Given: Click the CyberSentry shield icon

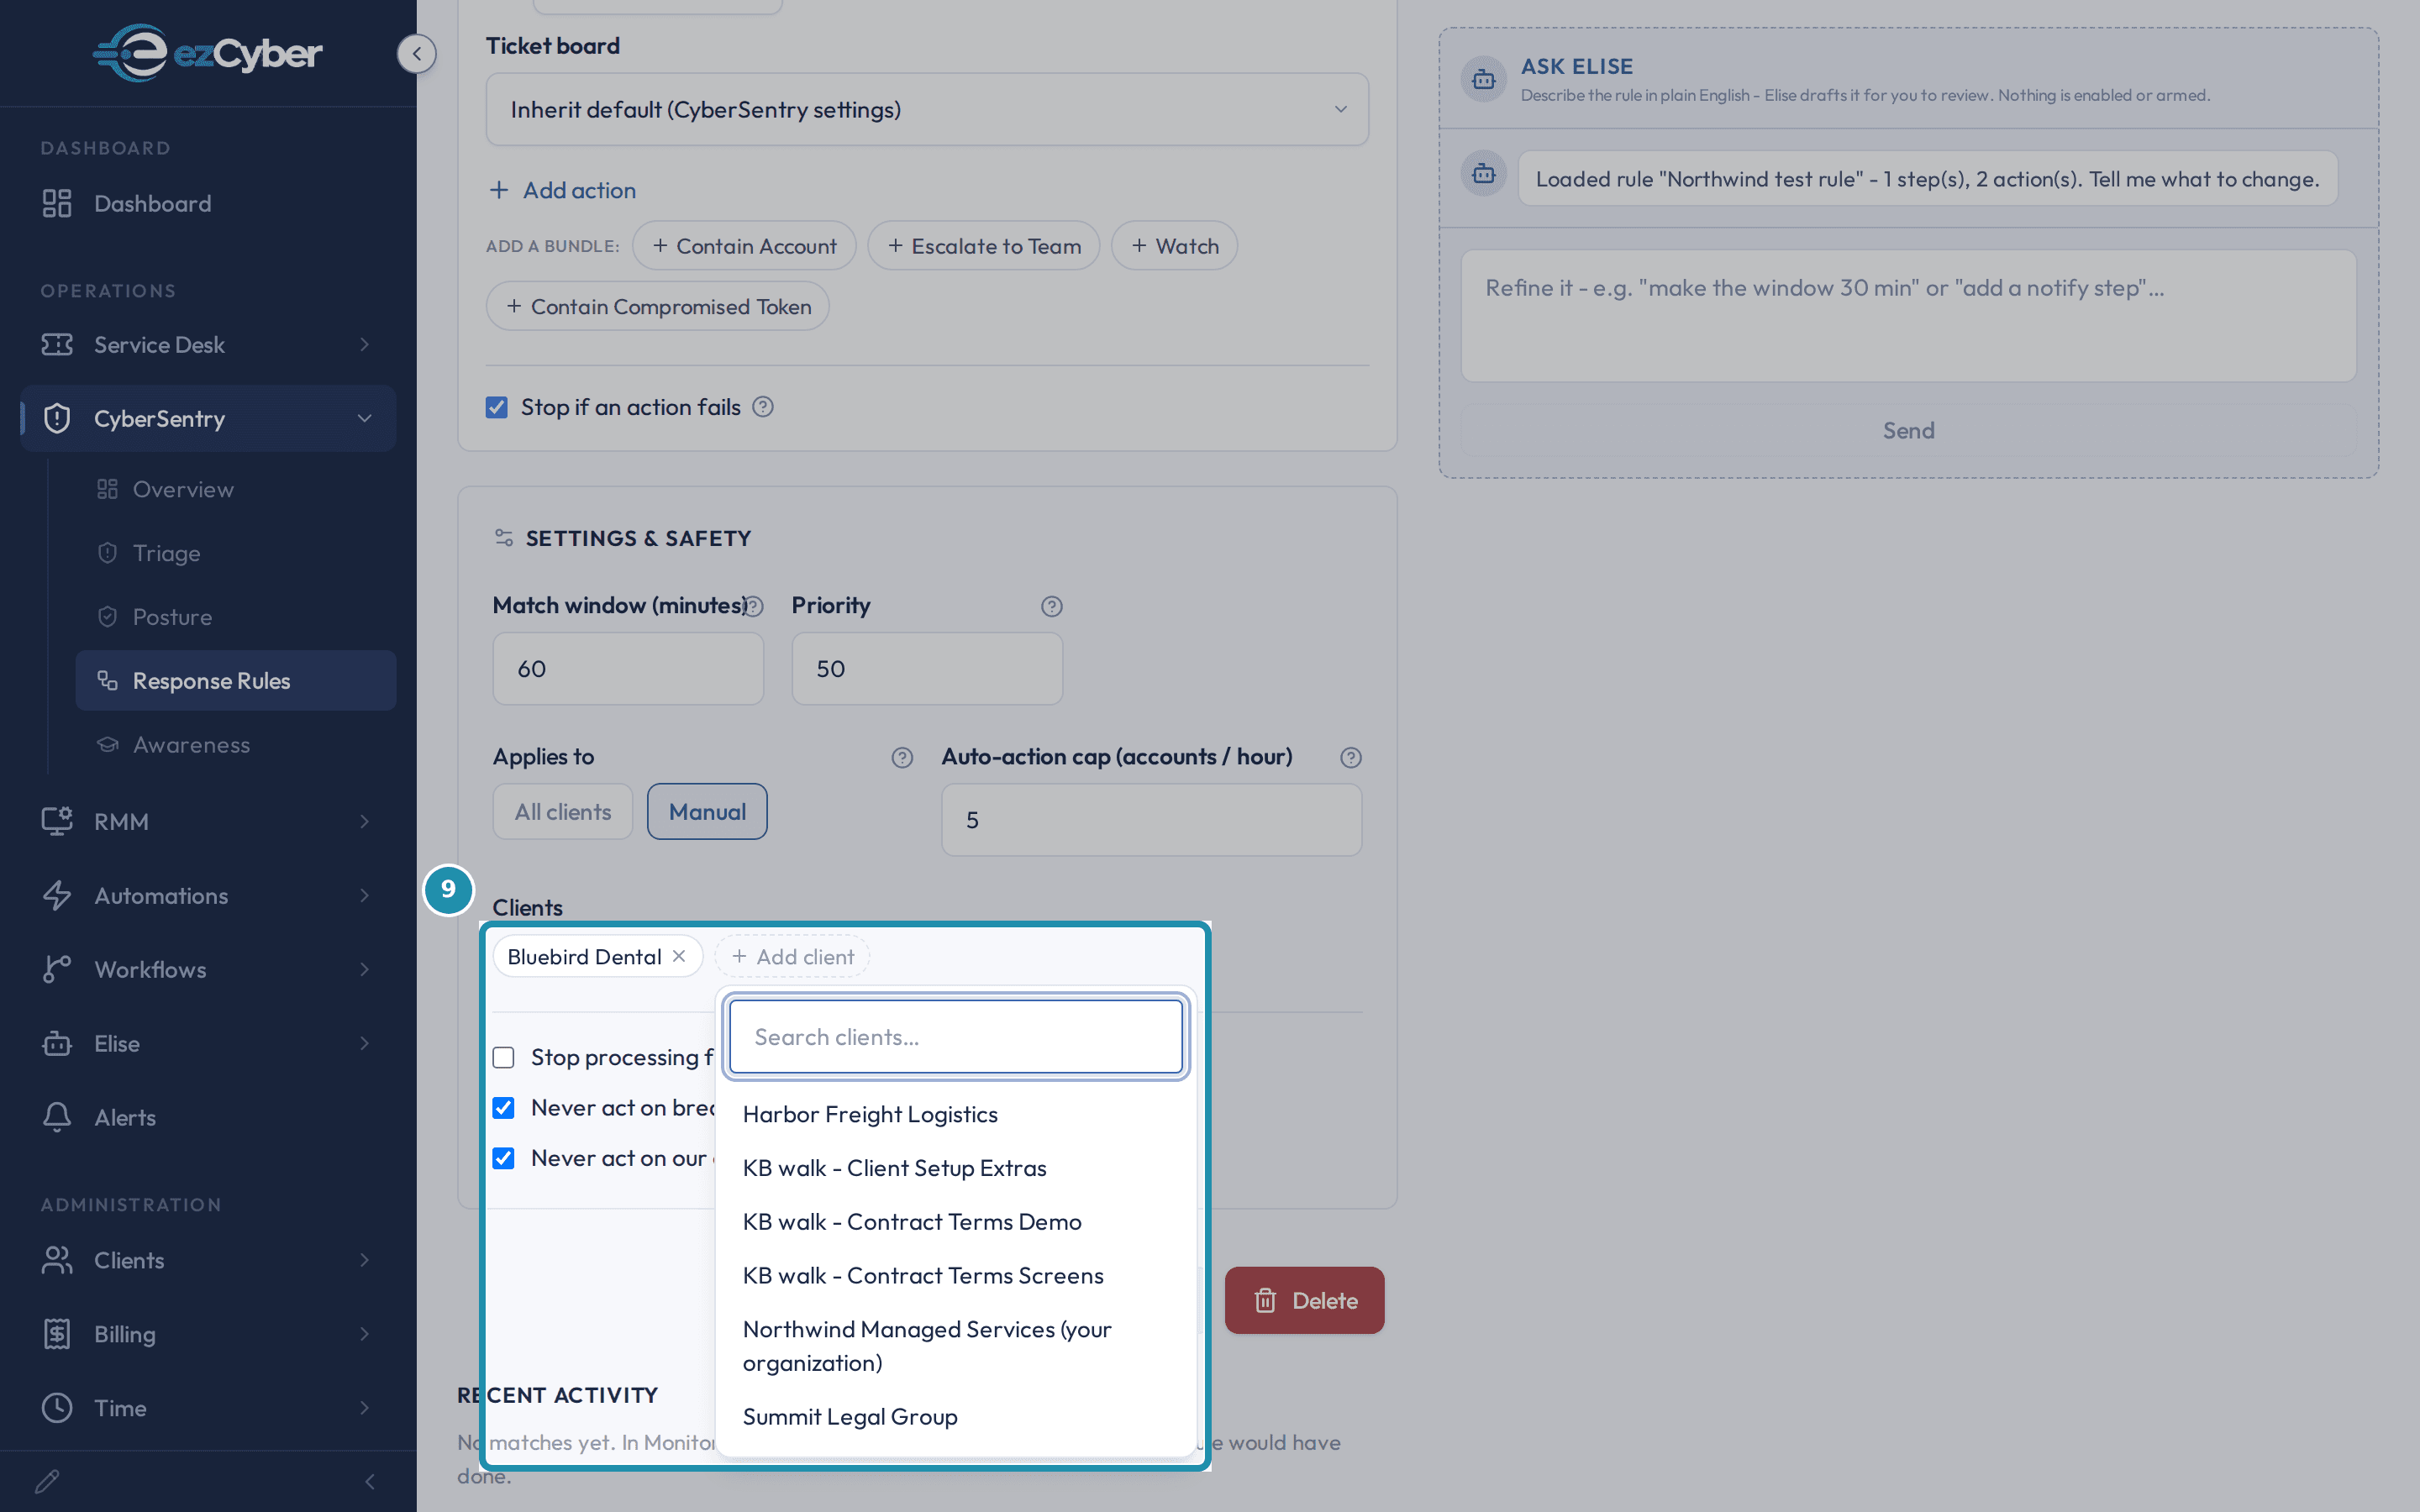Looking at the screenshot, I should 57,418.
